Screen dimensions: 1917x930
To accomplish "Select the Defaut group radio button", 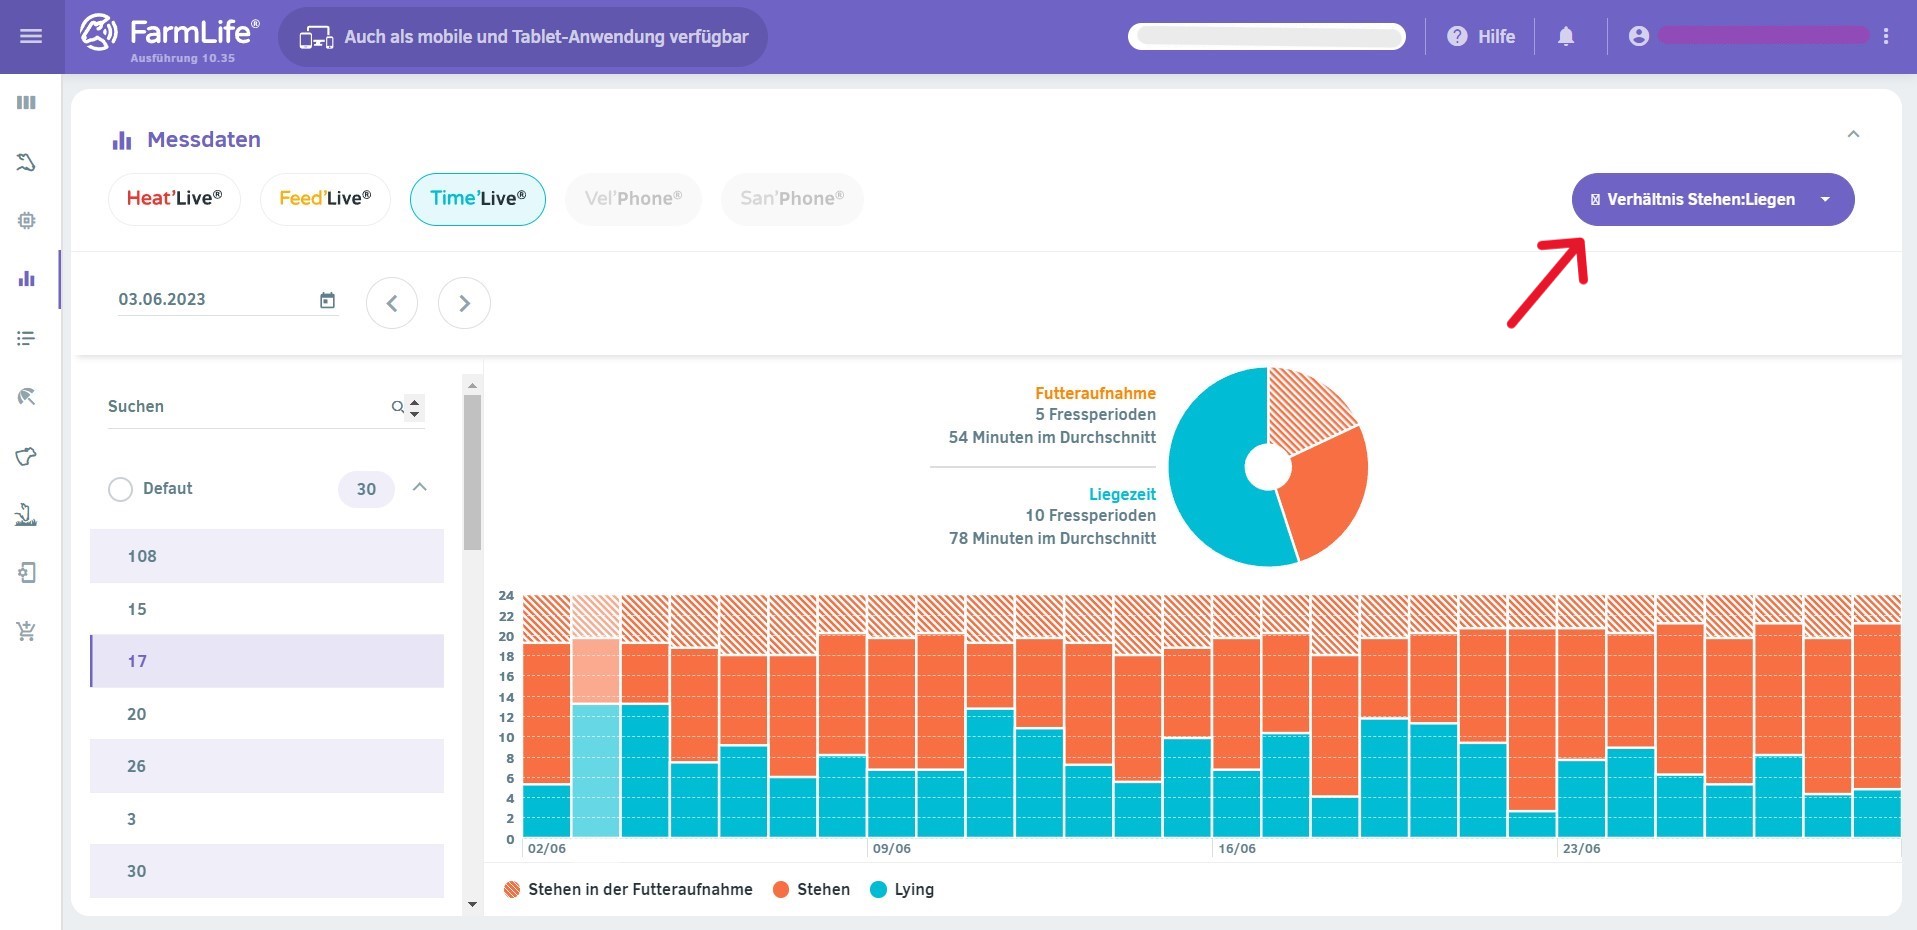I will pyautogui.click(x=120, y=489).
